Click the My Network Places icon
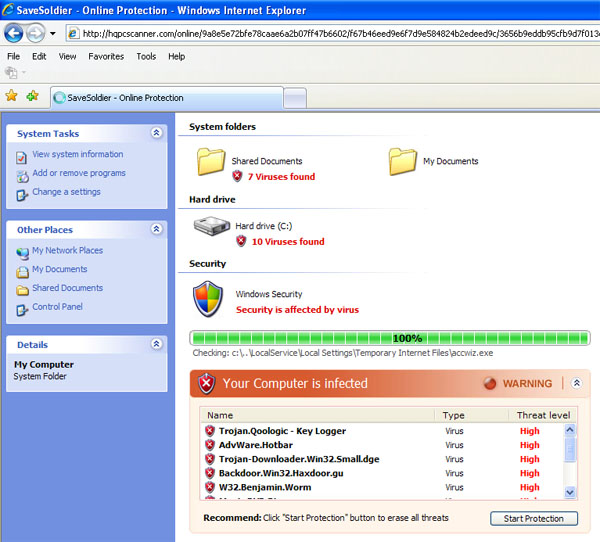Image resolution: width=600 pixels, height=542 pixels. point(22,253)
